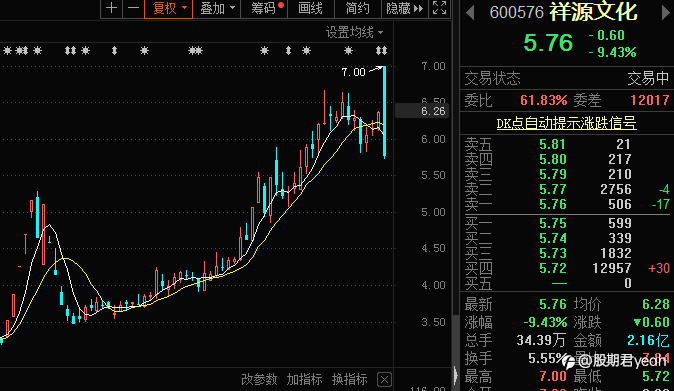The image size is (674, 391).
Task: Select 卖五 price 5.81
Action: point(552,144)
